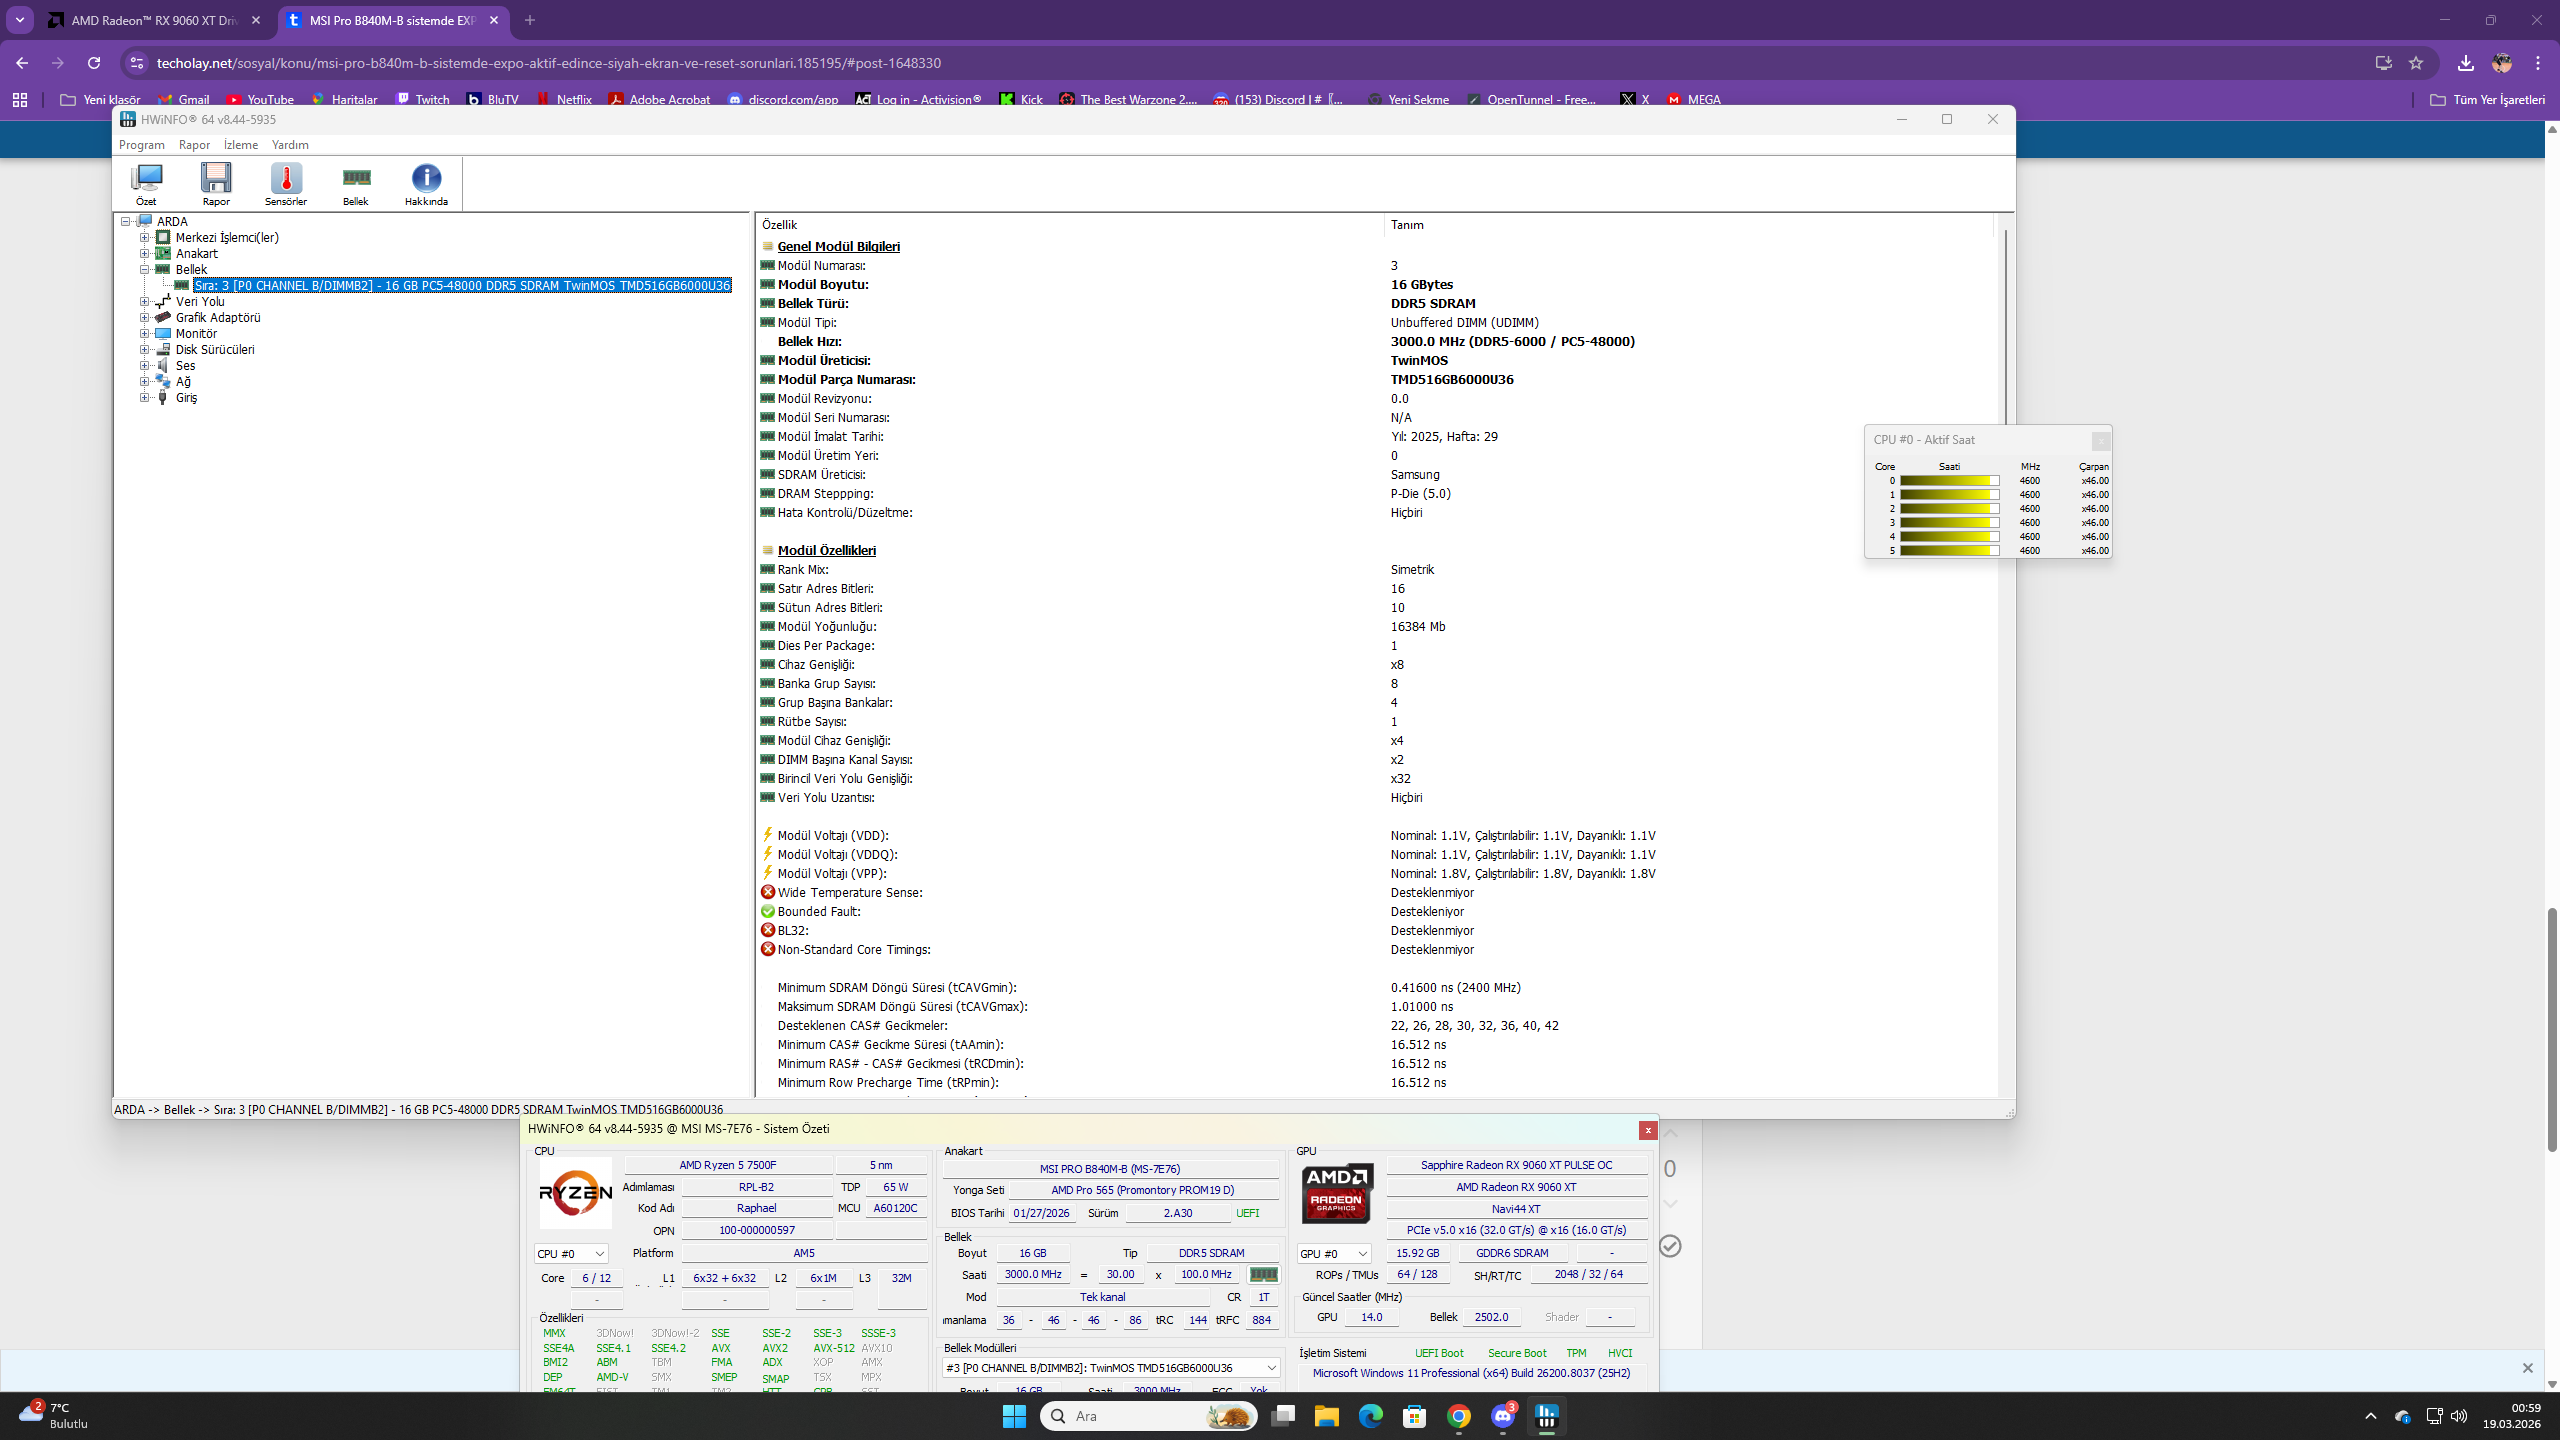Expand the Merkezi İşlemci(ler) tree node
2560x1440 pixels.
(x=145, y=238)
